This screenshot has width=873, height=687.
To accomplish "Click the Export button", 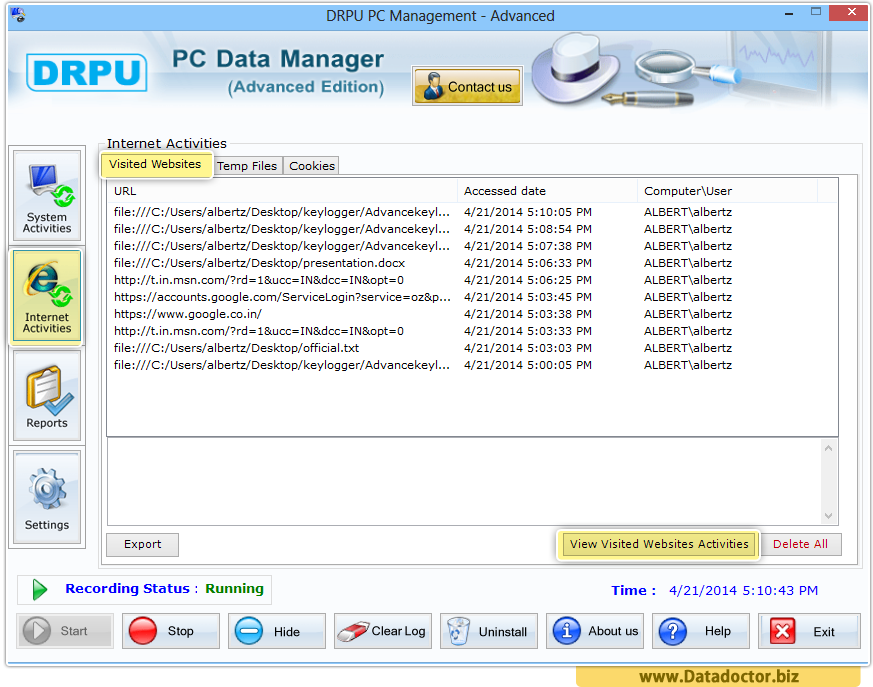I will [143, 544].
